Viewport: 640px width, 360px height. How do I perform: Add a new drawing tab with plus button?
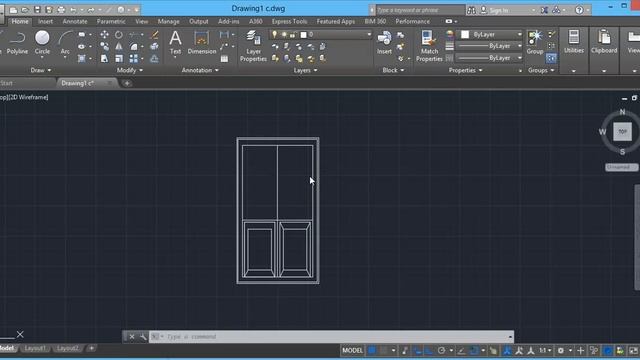pyautogui.click(x=127, y=83)
